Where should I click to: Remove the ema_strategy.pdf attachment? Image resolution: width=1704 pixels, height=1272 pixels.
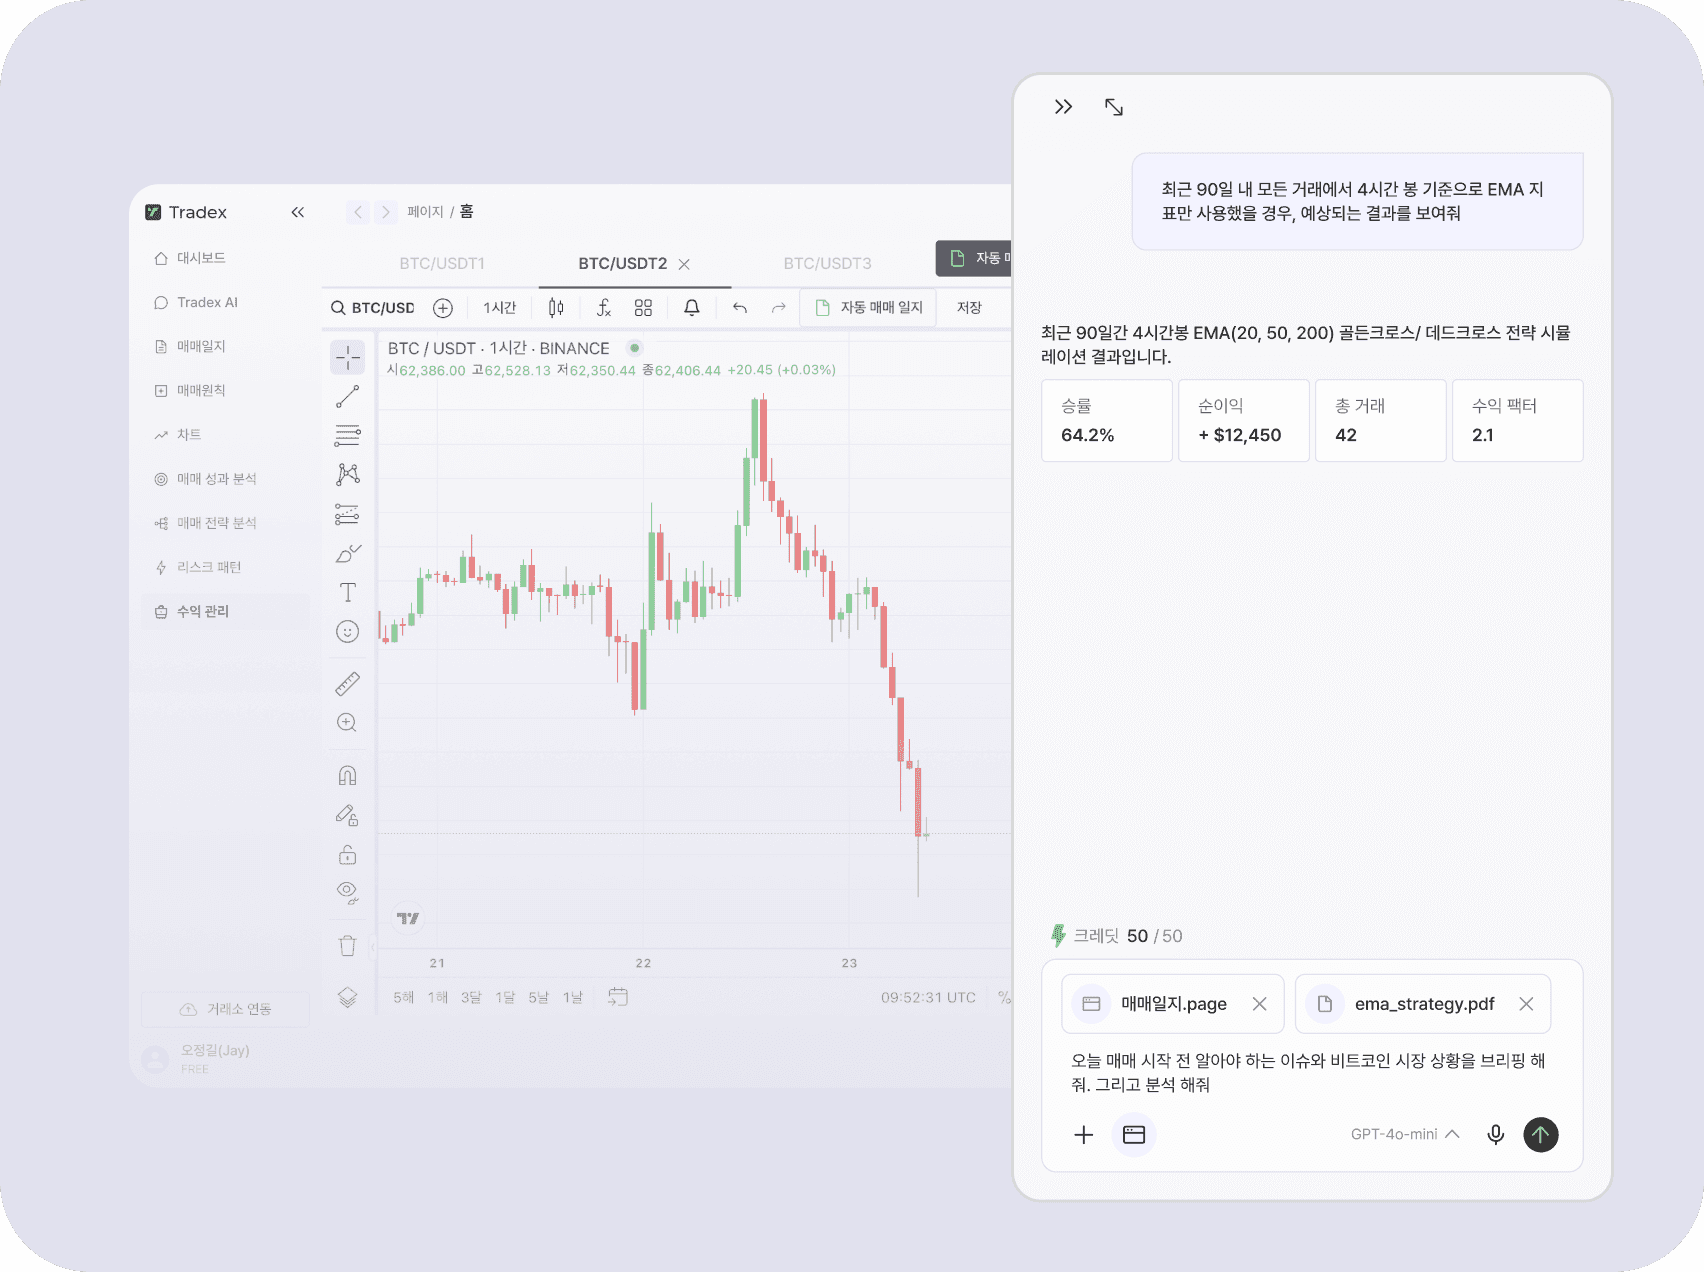pyautogui.click(x=1526, y=1004)
